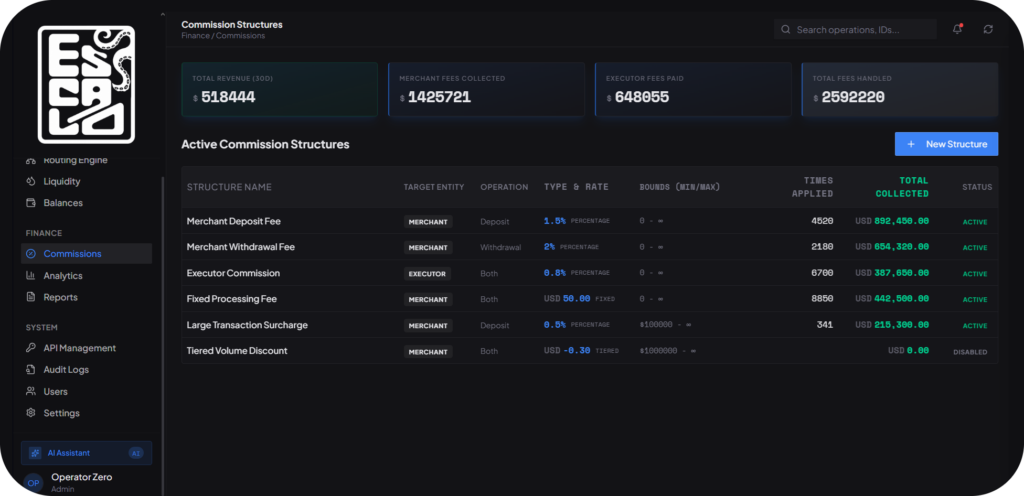
Task: Sort by Total Collected column header
Action: (902, 187)
